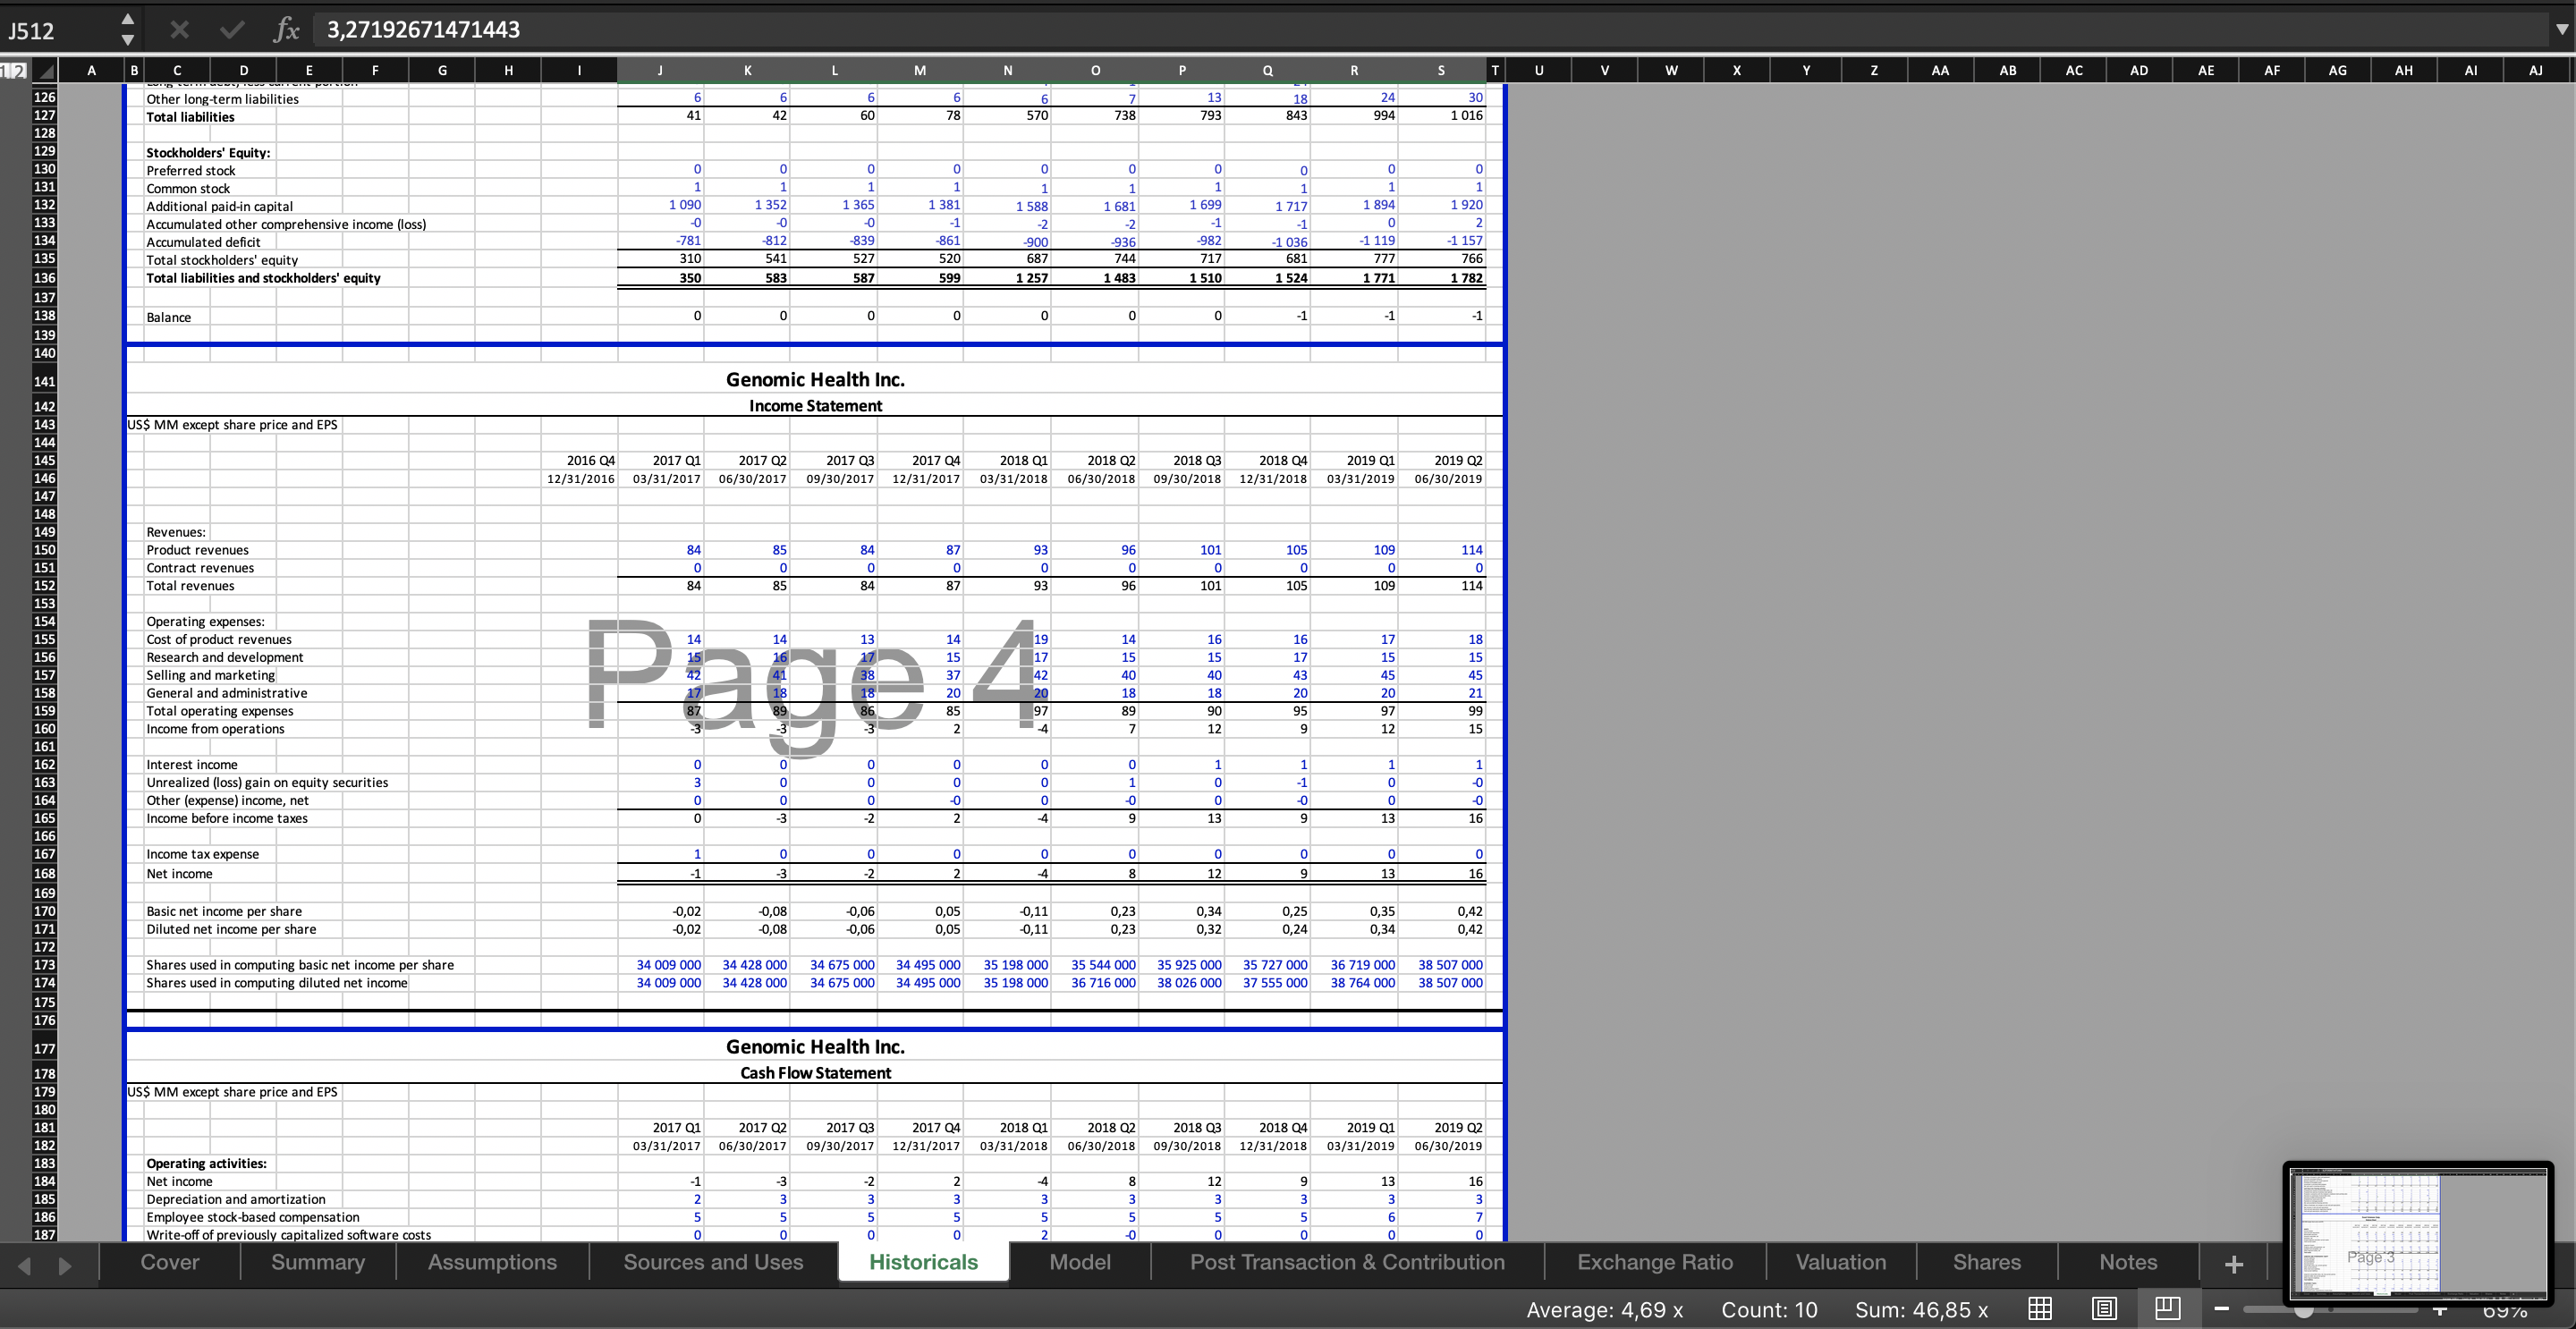Select row 141 header
The width and height of the screenshot is (2576, 1329).
click(x=44, y=381)
